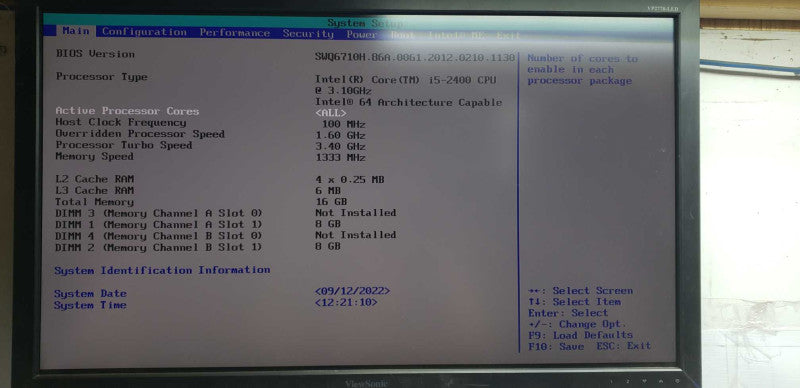Click the 100 MHz value
The width and height of the screenshot is (800, 388).
click(x=343, y=125)
